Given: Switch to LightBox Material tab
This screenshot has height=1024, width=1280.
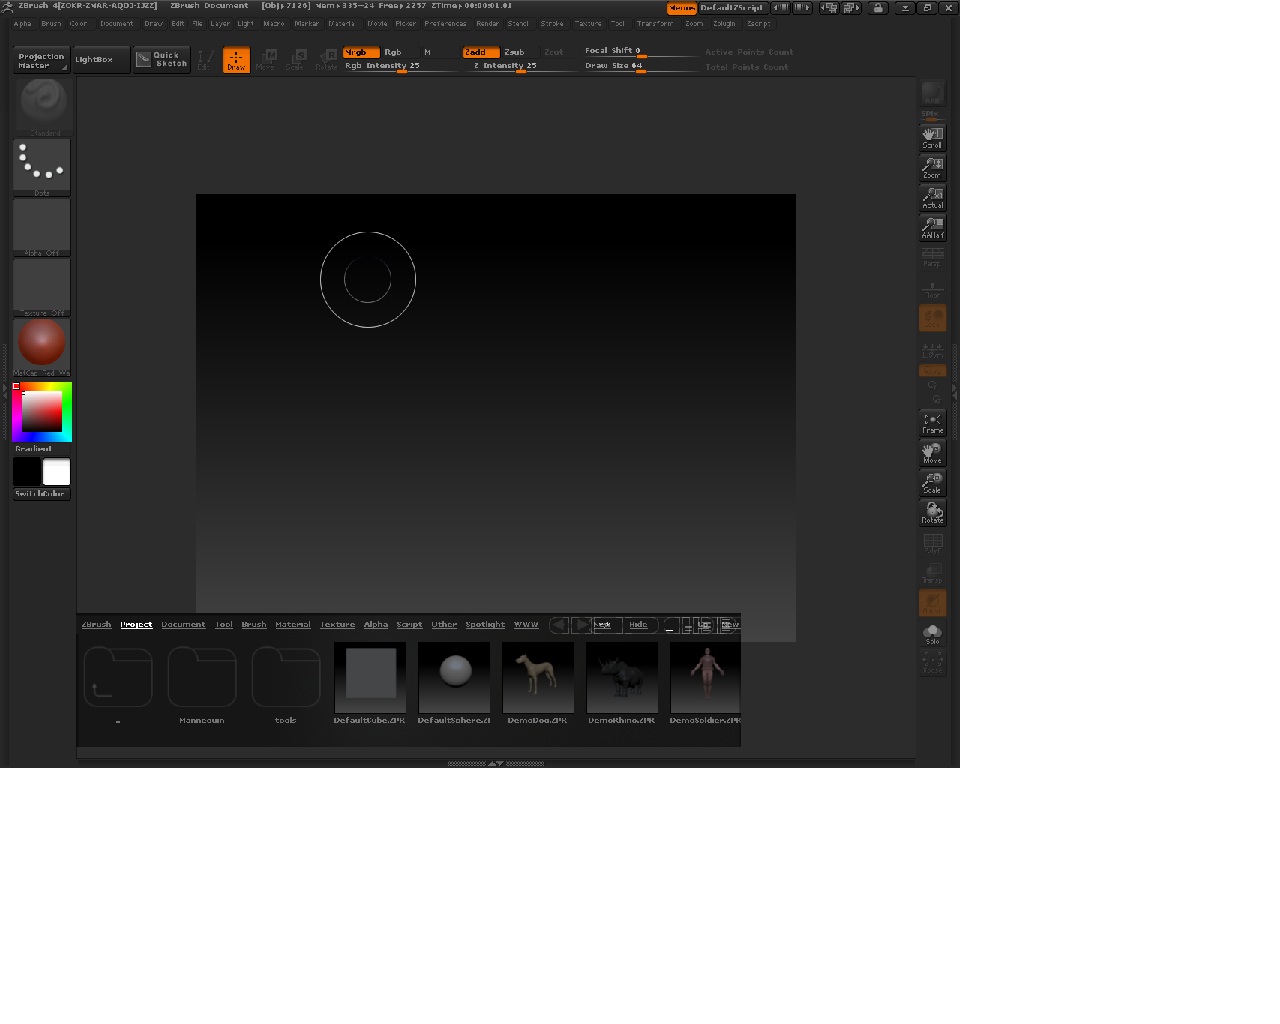Looking at the screenshot, I should click(x=293, y=625).
